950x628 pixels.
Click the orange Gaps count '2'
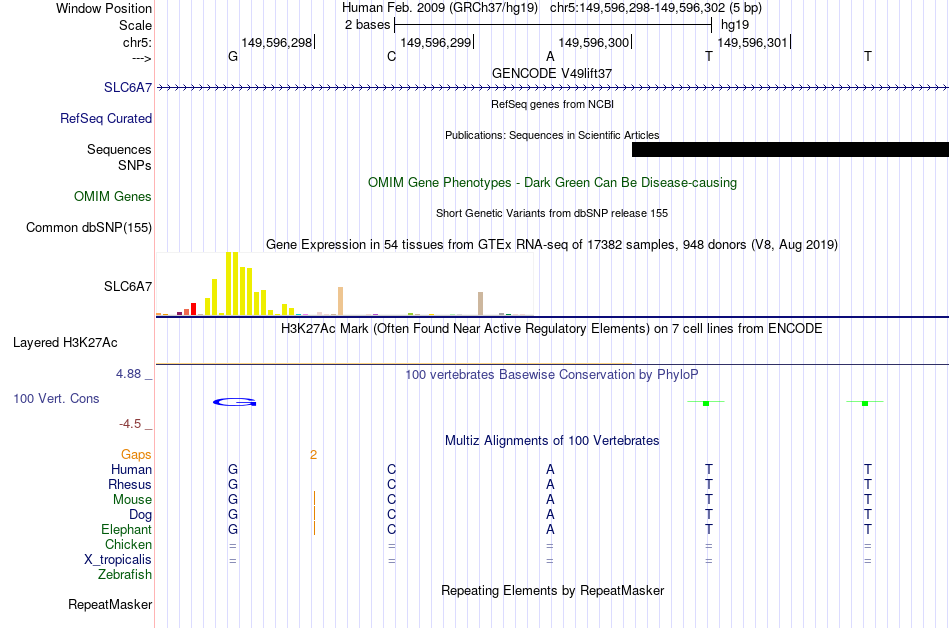(x=313, y=454)
